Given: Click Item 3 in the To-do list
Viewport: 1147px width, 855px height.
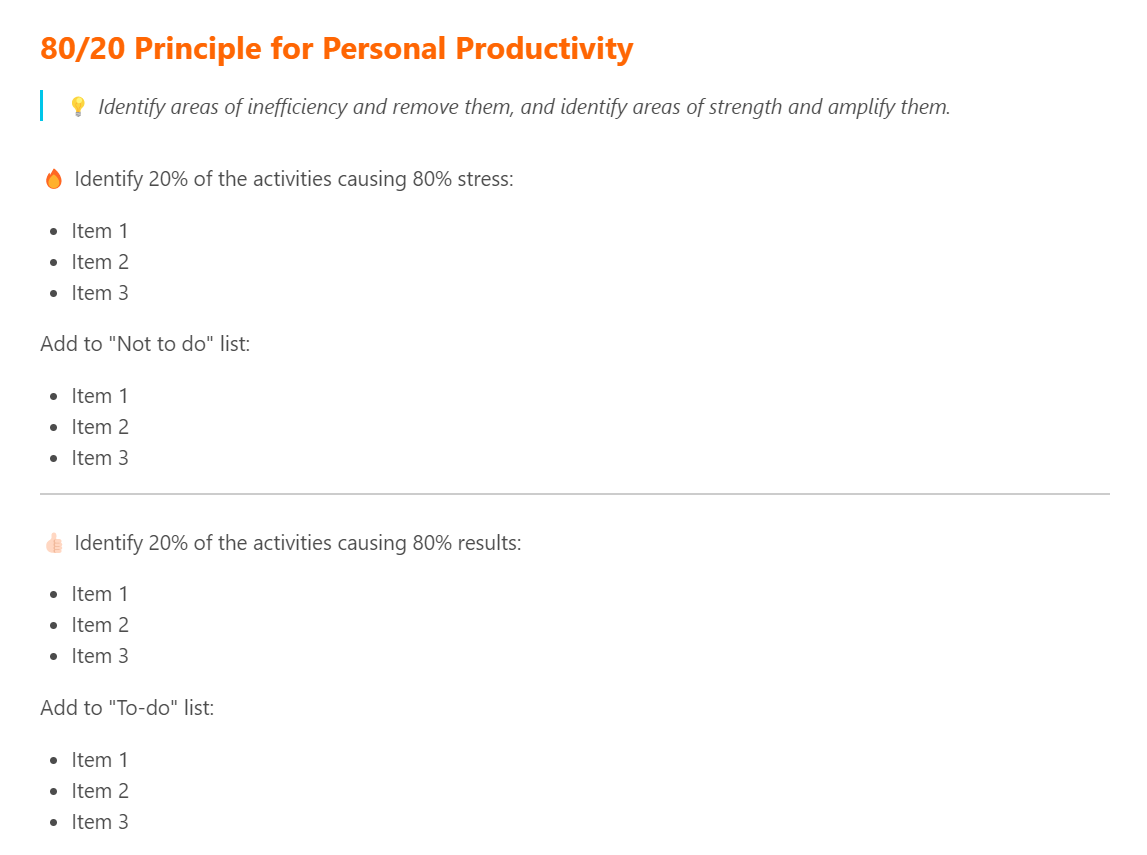Looking at the screenshot, I should click(x=99, y=822).
